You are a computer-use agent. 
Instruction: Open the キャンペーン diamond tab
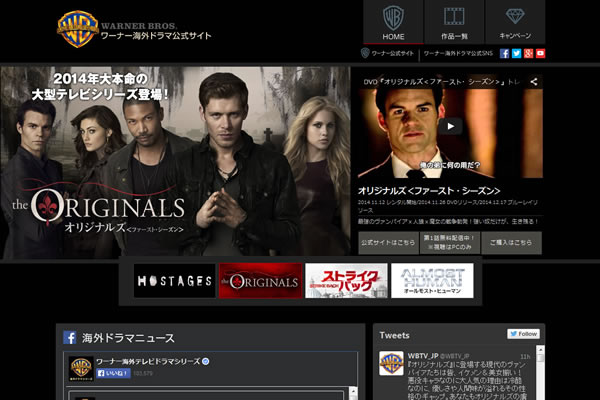click(515, 22)
